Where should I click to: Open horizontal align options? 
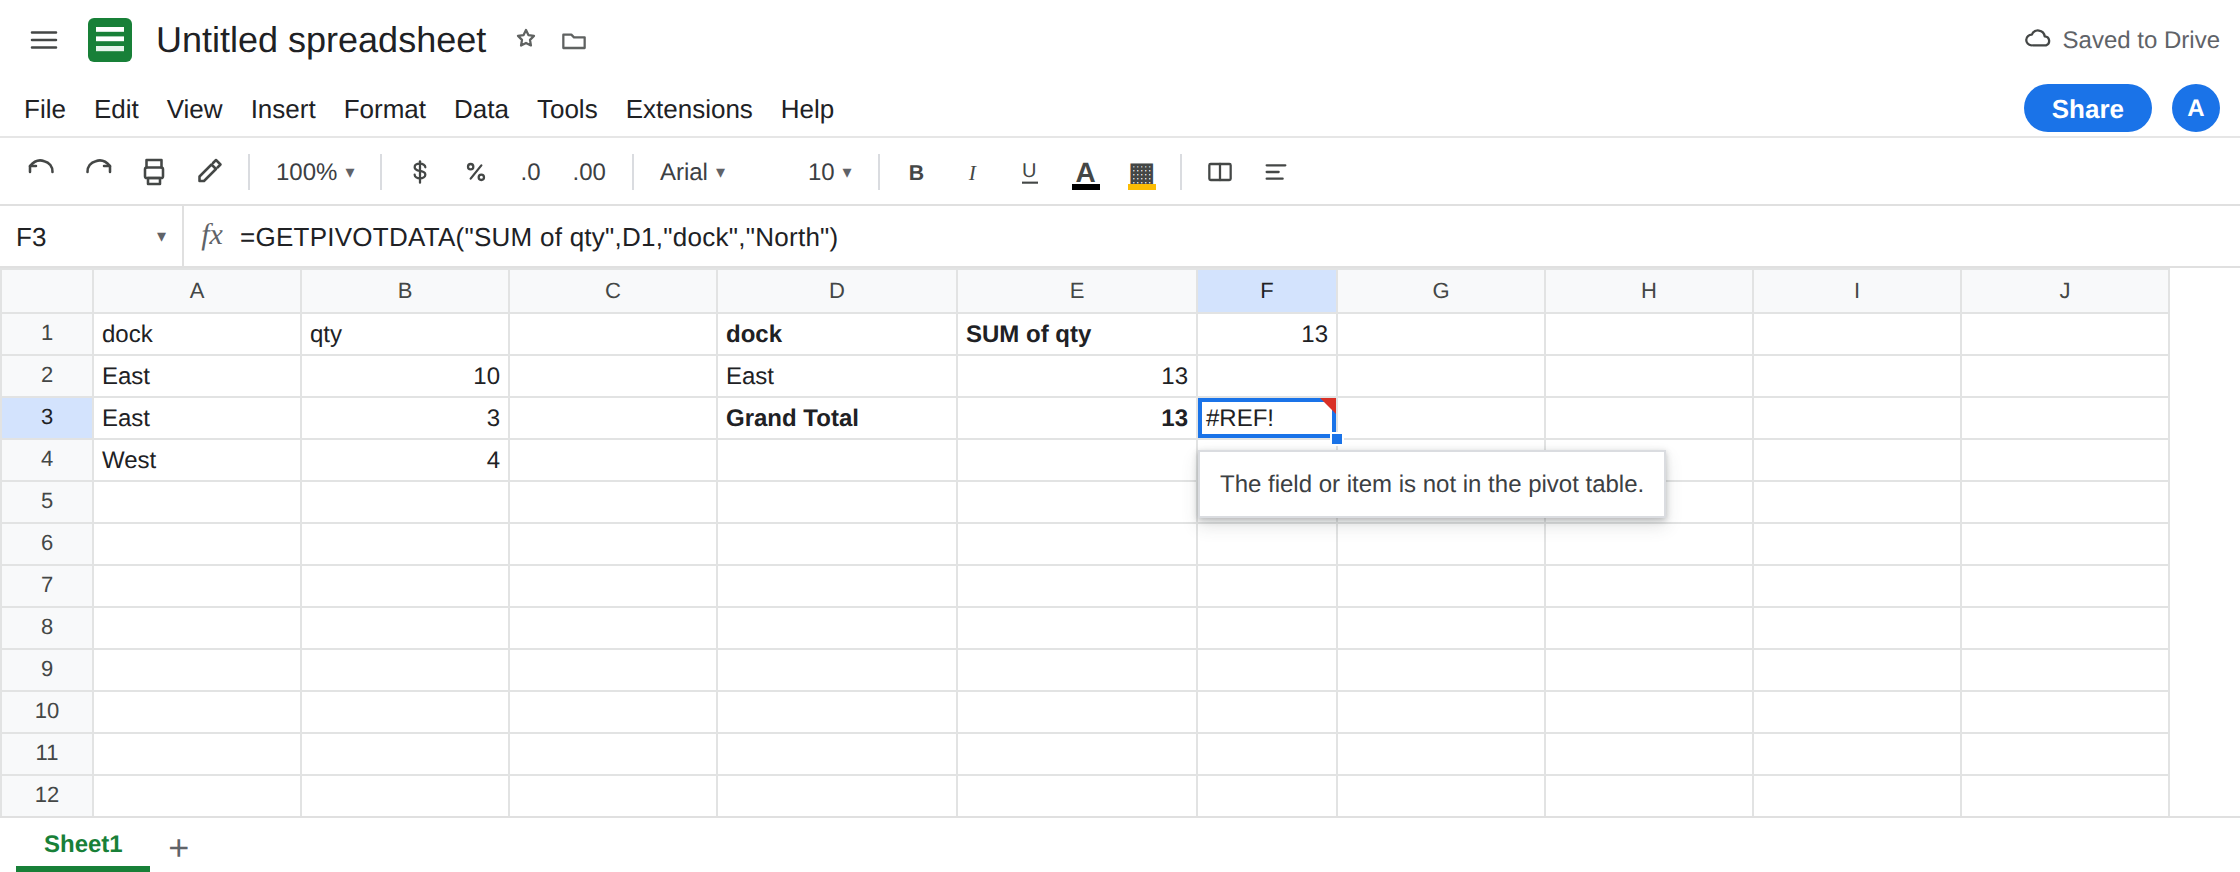(1275, 172)
